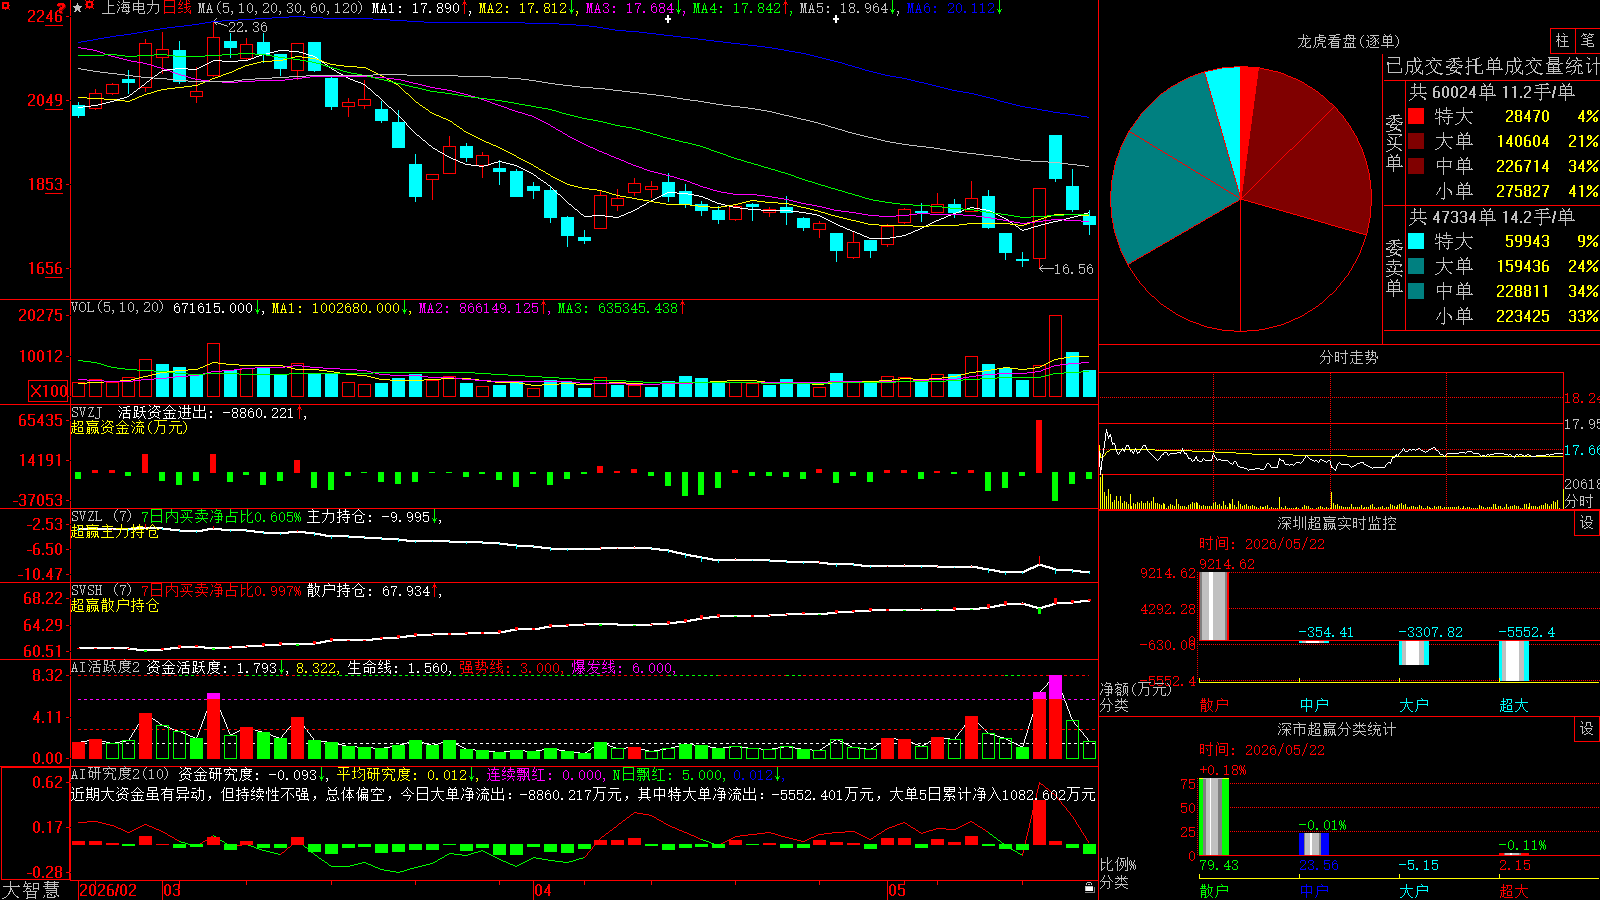Click the dark red 大单 buy order swatch
The height and width of the screenshot is (900, 1600).
(1416, 141)
